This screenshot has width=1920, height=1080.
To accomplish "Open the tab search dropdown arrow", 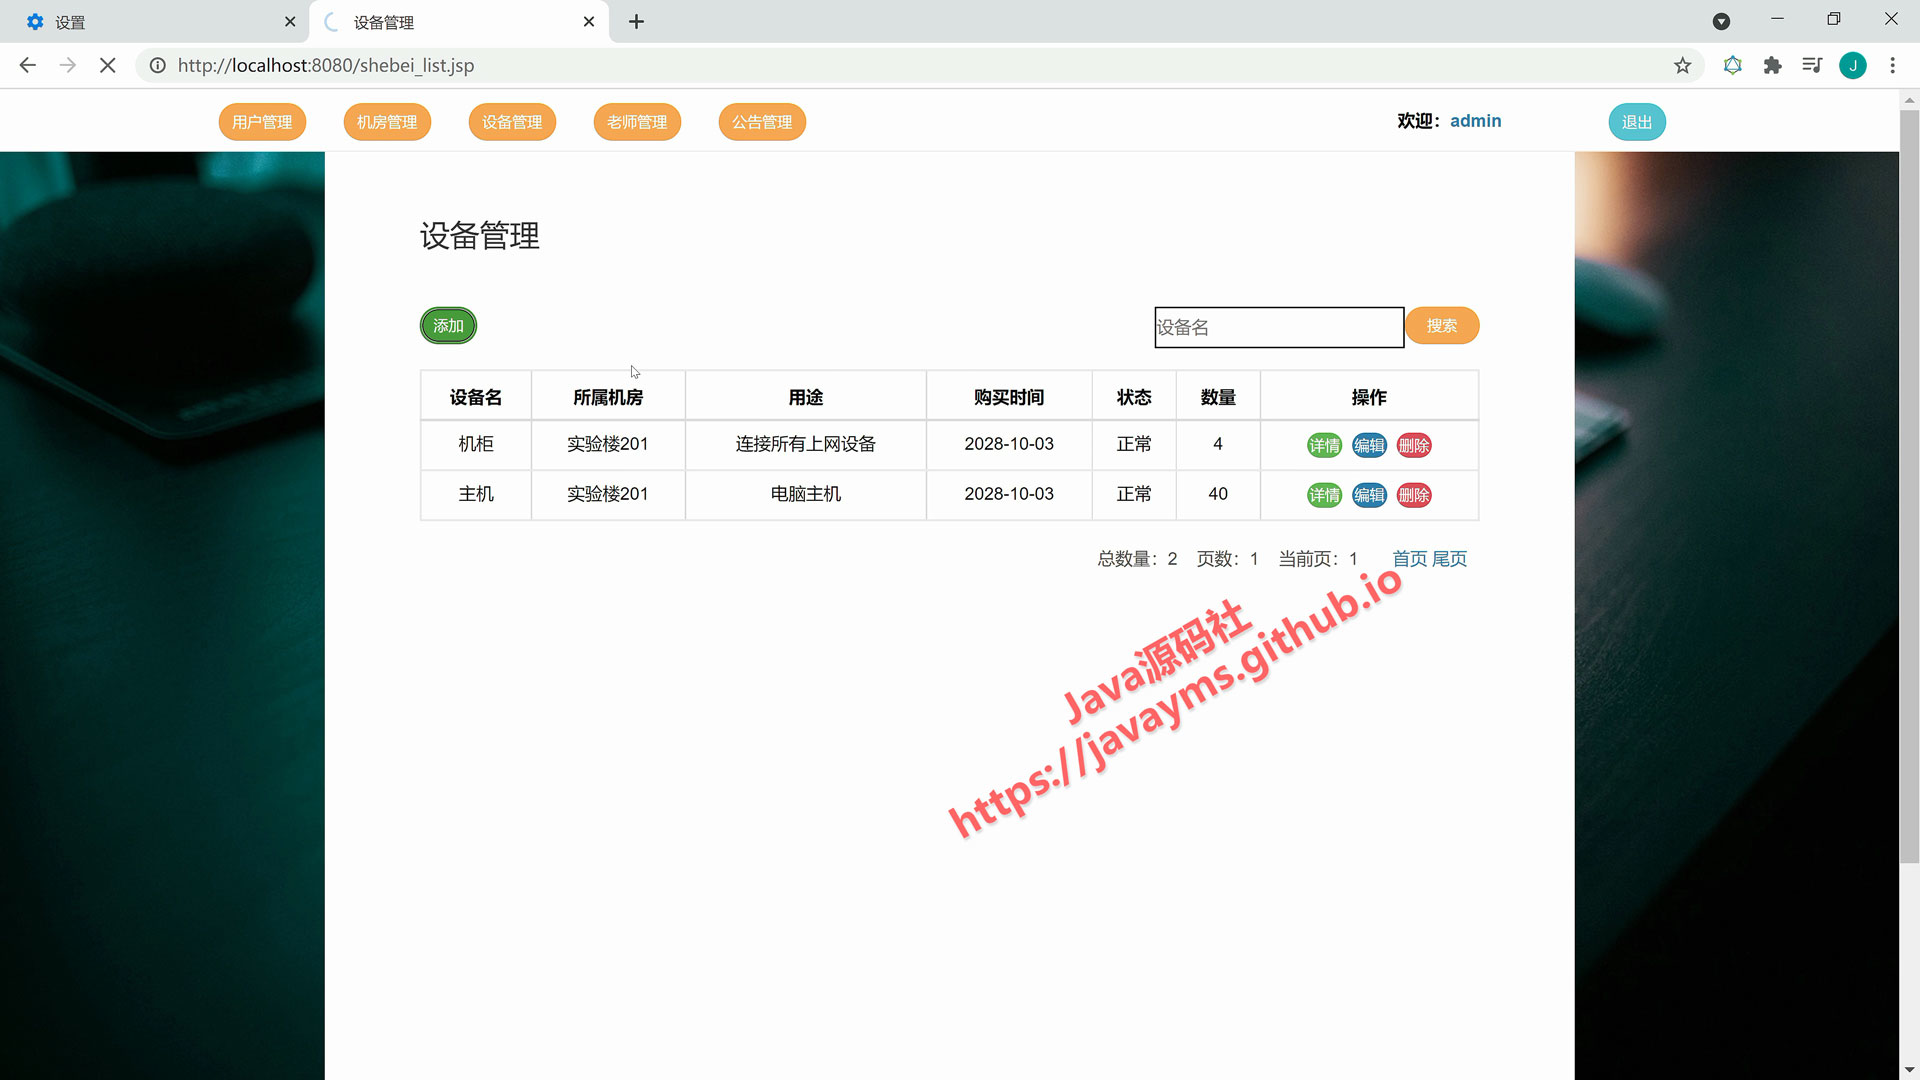I will coord(1721,21).
